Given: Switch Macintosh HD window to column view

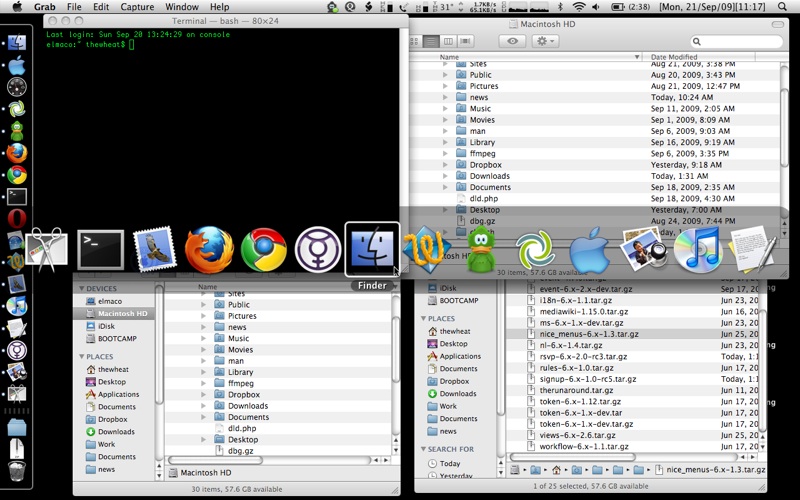Looking at the screenshot, I should click(448, 41).
